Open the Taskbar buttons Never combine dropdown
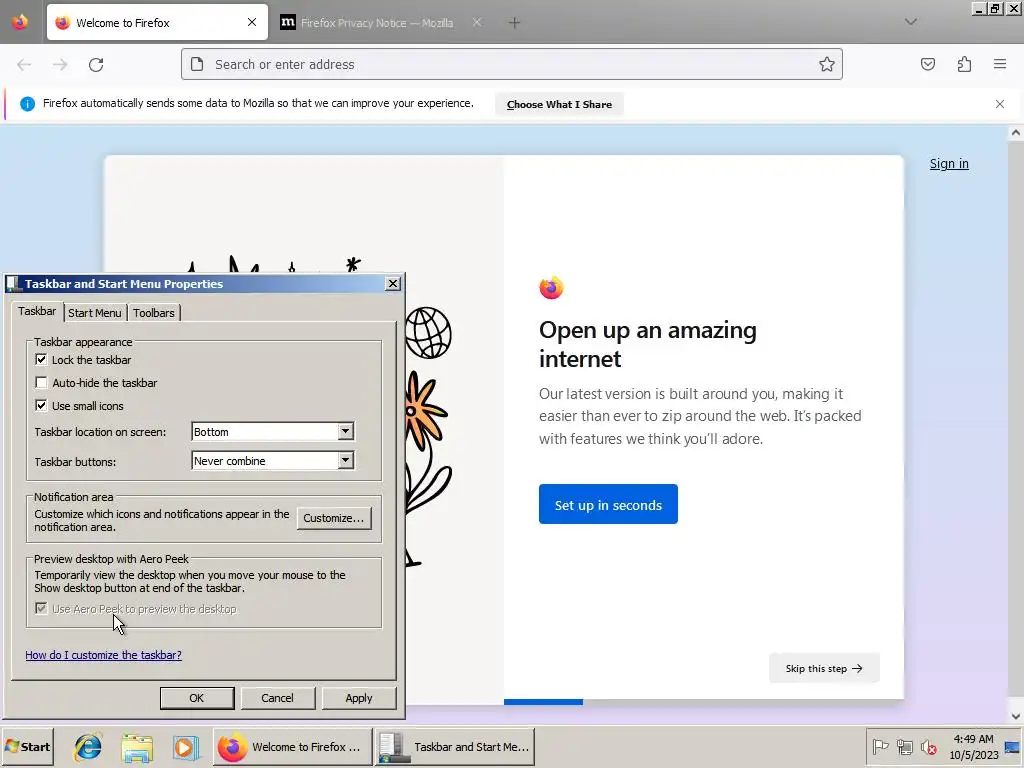1024x768 pixels. click(273, 461)
